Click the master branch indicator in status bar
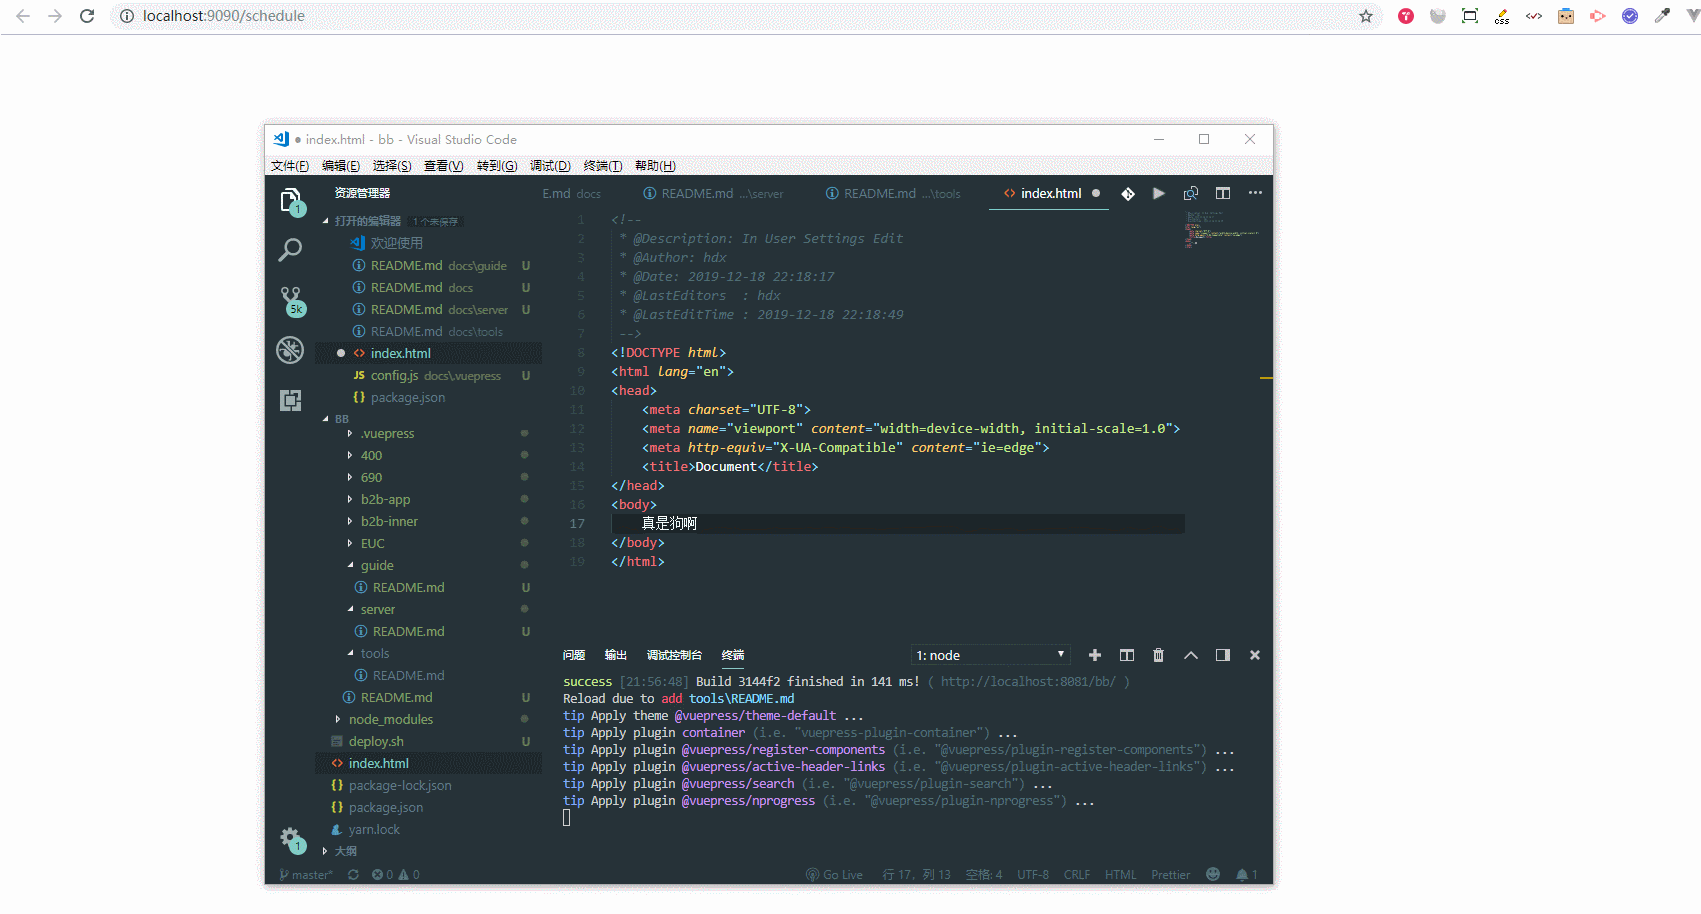Image resolution: width=1701 pixels, height=914 pixels. pyautogui.click(x=306, y=875)
